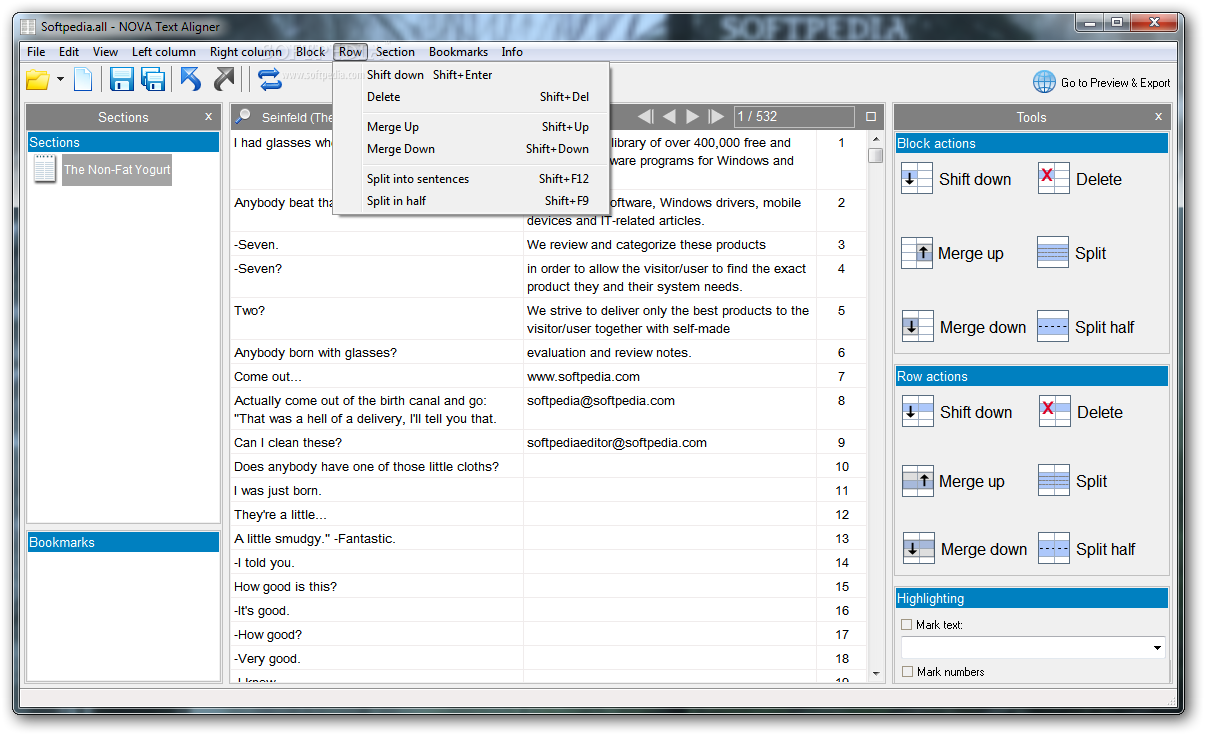Choose Delete in Row menu

click(x=471, y=97)
